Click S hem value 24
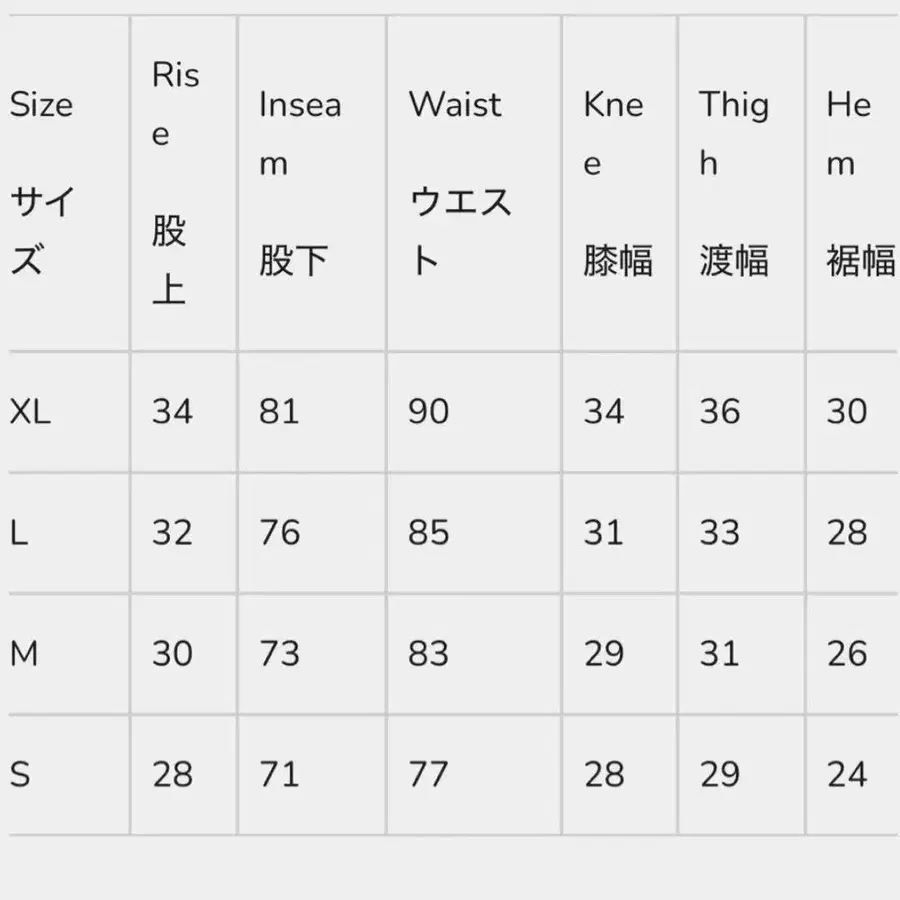The height and width of the screenshot is (900, 900). tap(847, 774)
